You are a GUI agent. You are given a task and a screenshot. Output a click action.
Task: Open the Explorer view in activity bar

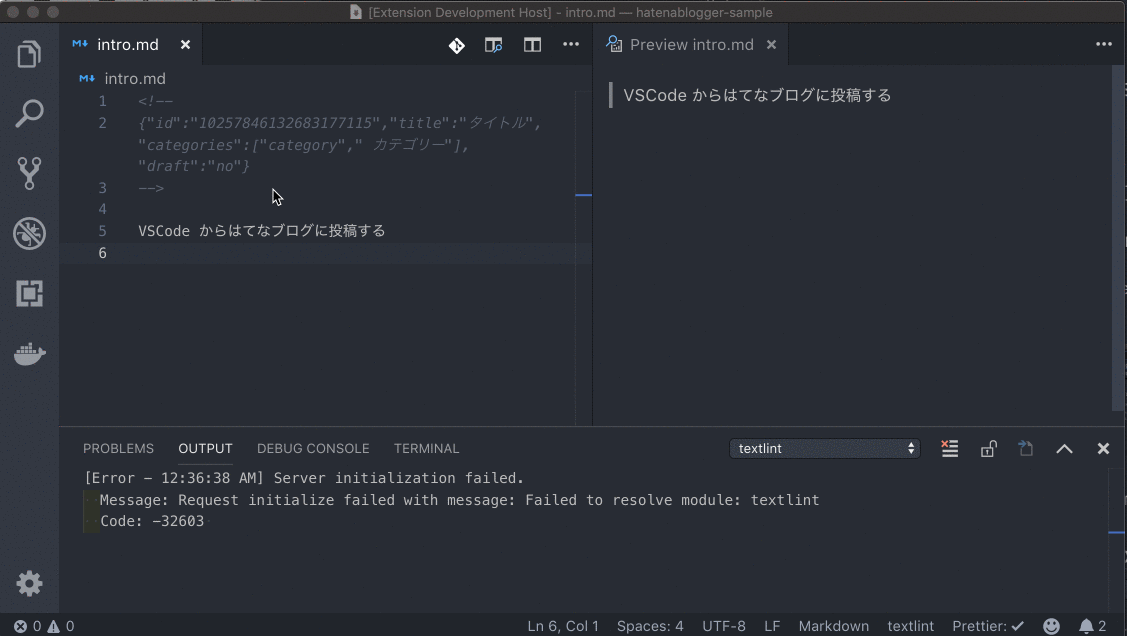coord(29,54)
